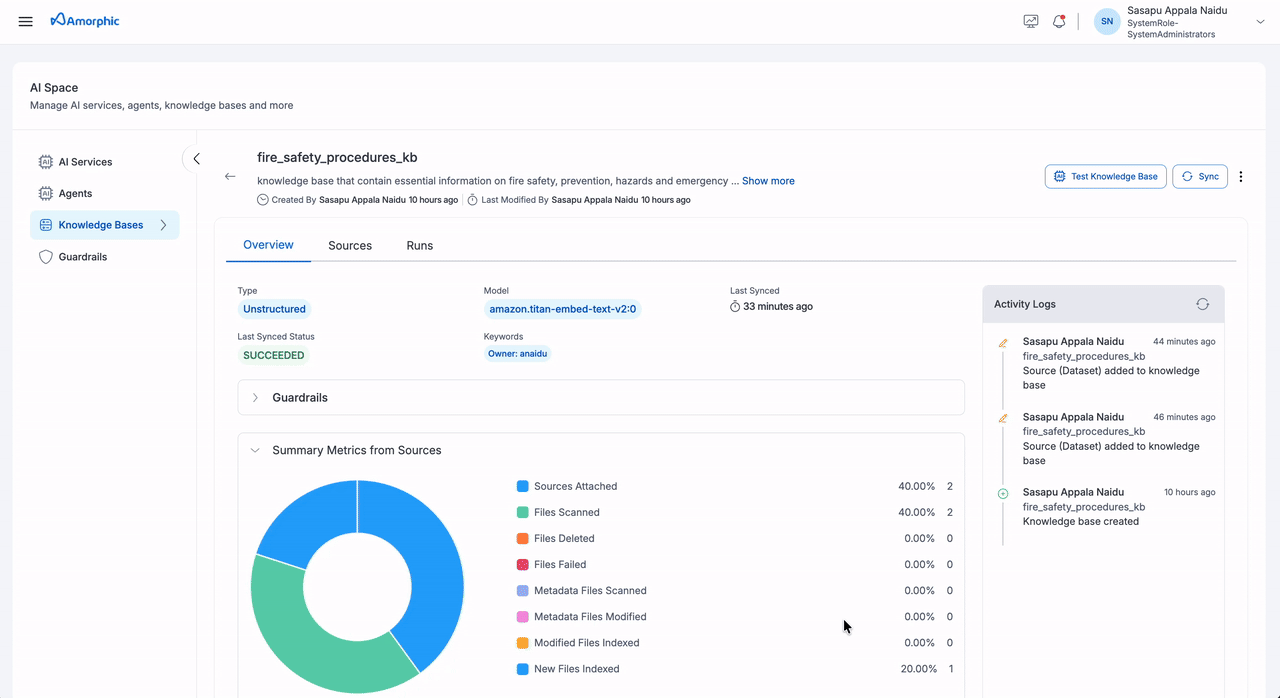Image resolution: width=1280 pixels, height=698 pixels.
Task: Go back using the back arrow
Action: pyautogui.click(x=230, y=176)
